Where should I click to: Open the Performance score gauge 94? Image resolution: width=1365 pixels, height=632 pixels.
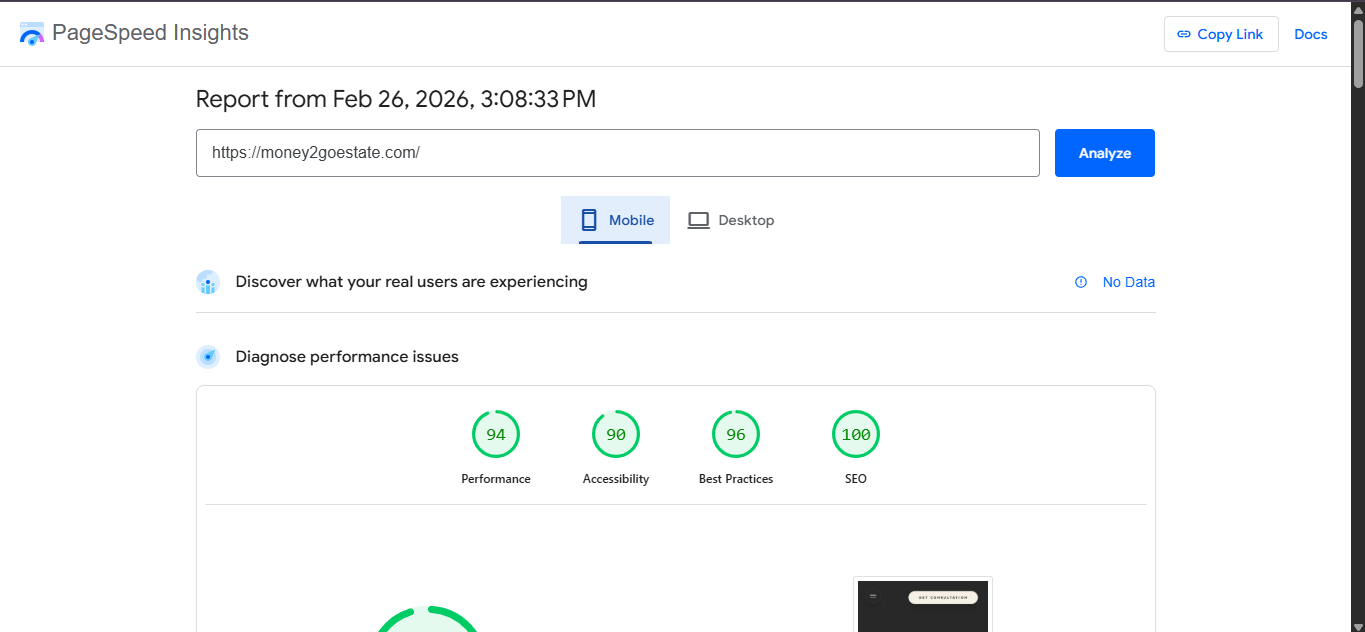(496, 434)
